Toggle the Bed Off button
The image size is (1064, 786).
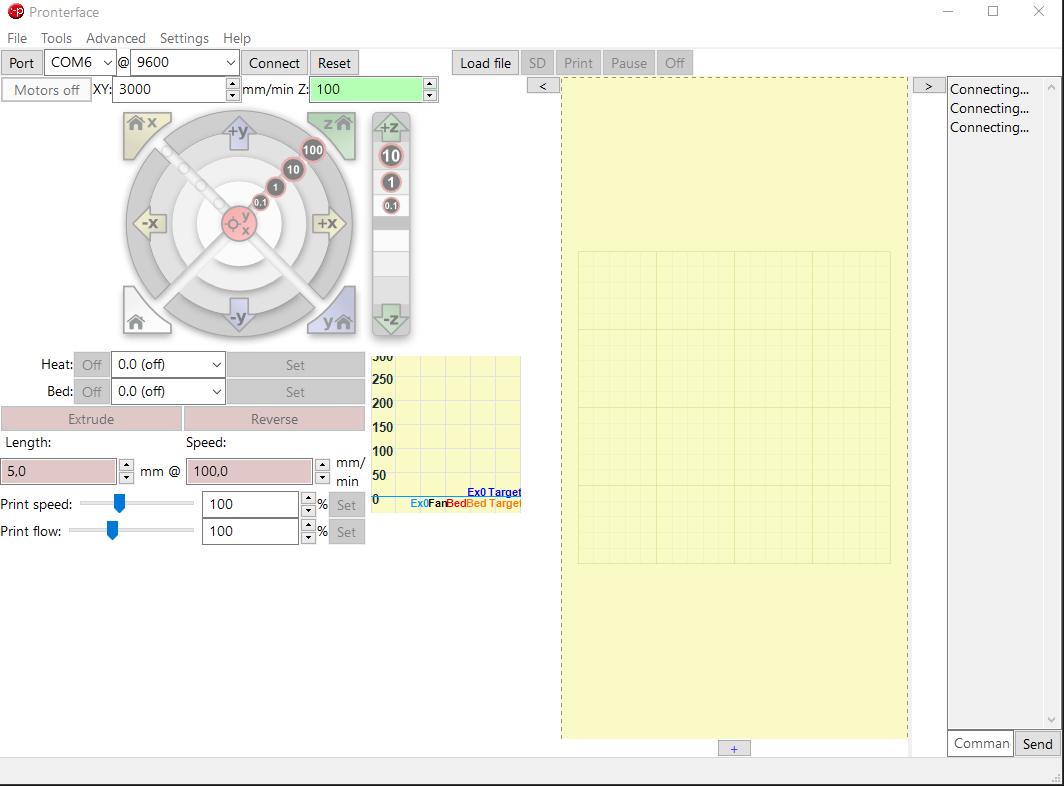point(92,392)
